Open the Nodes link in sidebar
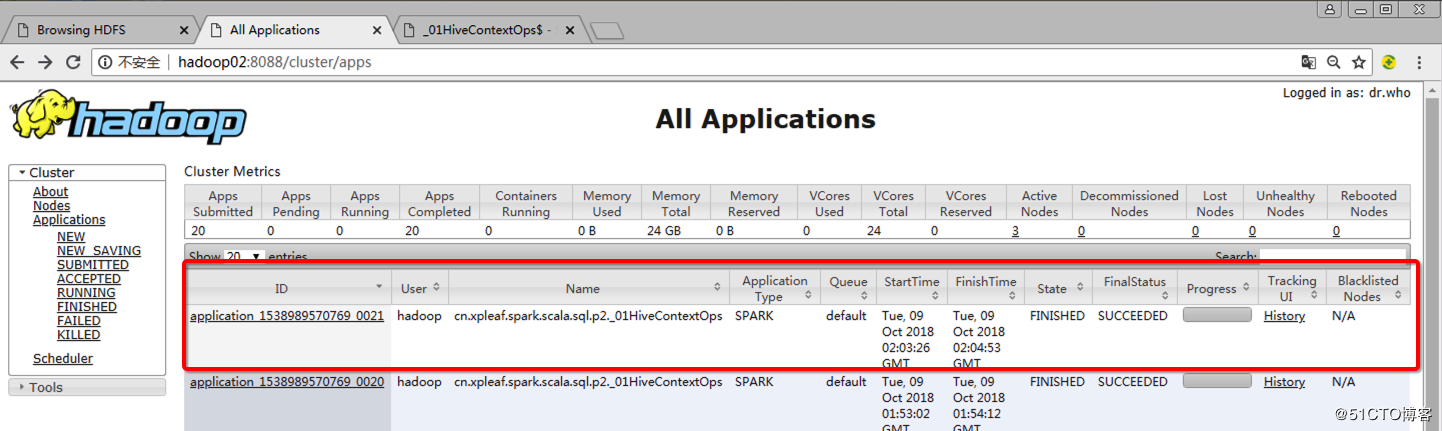This screenshot has height=431, width=1442. 52,206
